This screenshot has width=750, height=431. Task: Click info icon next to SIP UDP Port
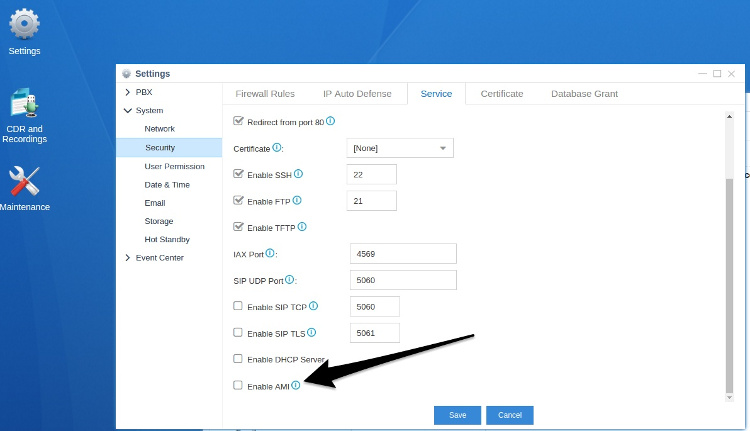pyautogui.click(x=289, y=279)
